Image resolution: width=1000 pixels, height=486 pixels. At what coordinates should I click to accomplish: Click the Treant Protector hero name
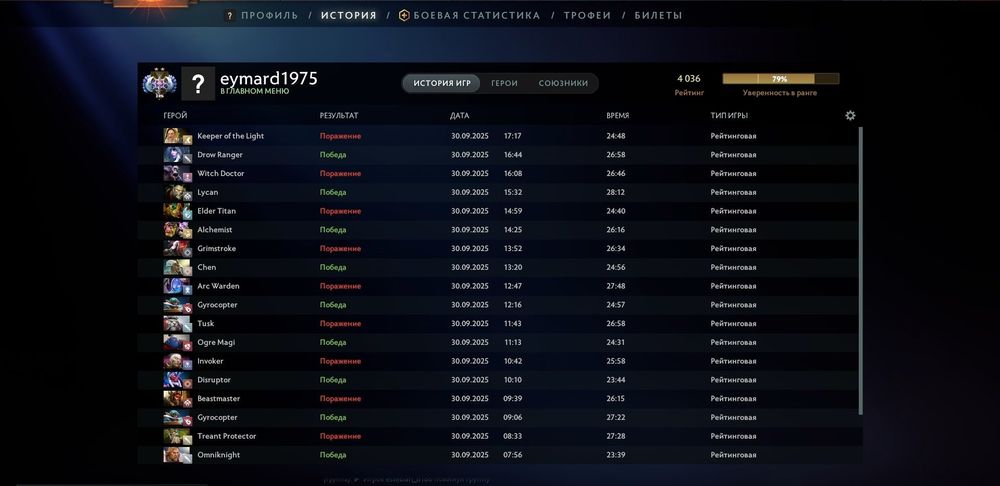pos(226,436)
